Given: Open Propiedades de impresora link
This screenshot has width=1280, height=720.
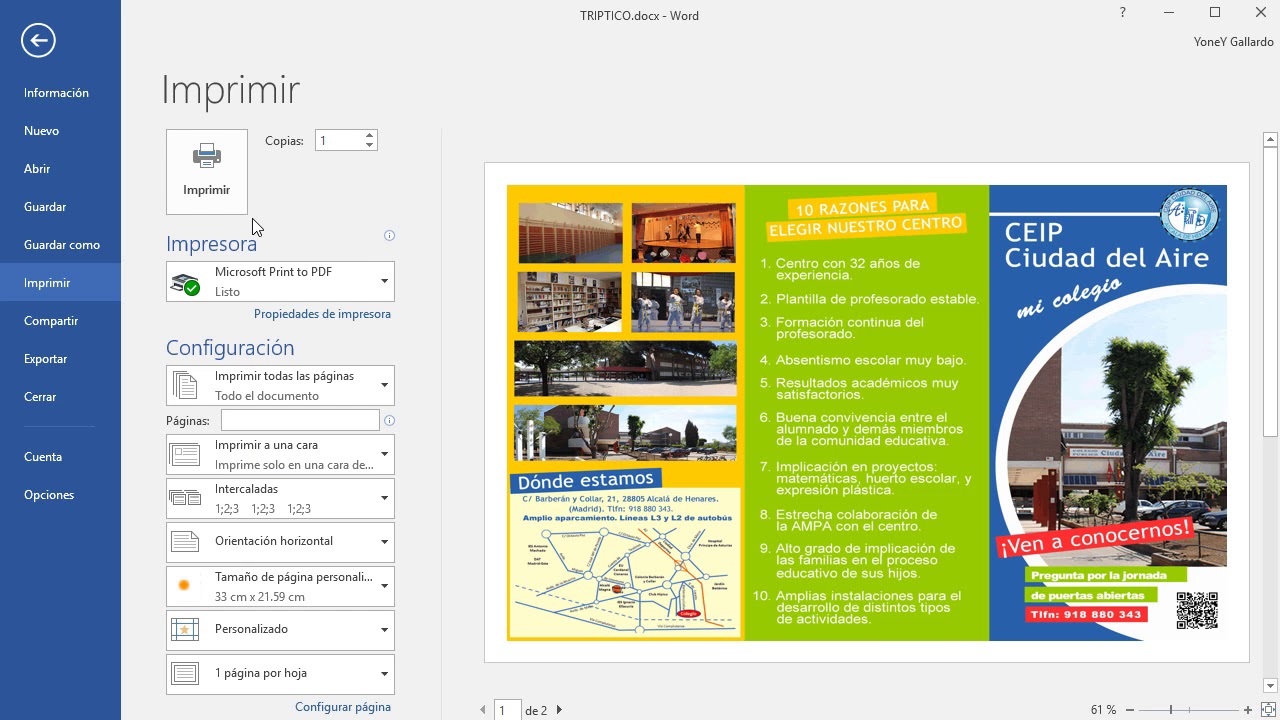Looking at the screenshot, I should [322, 314].
